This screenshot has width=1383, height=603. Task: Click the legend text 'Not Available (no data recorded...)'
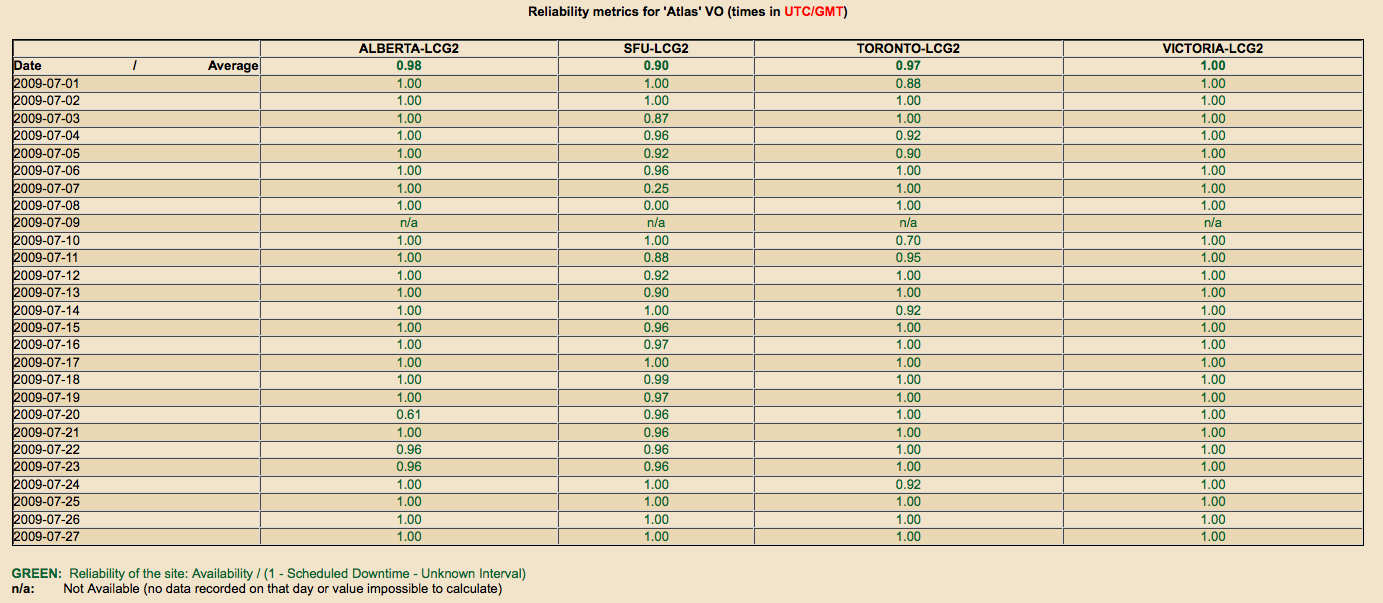[283, 589]
